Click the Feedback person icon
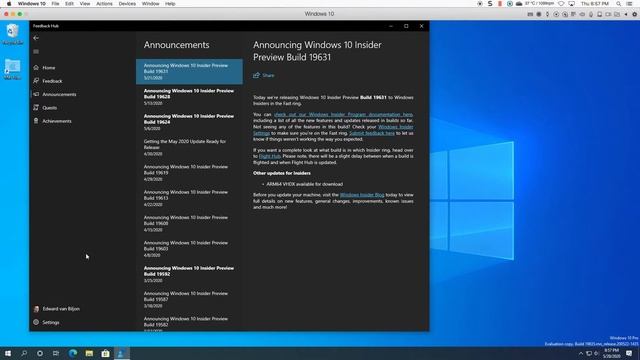The image size is (640, 360). 36,81
